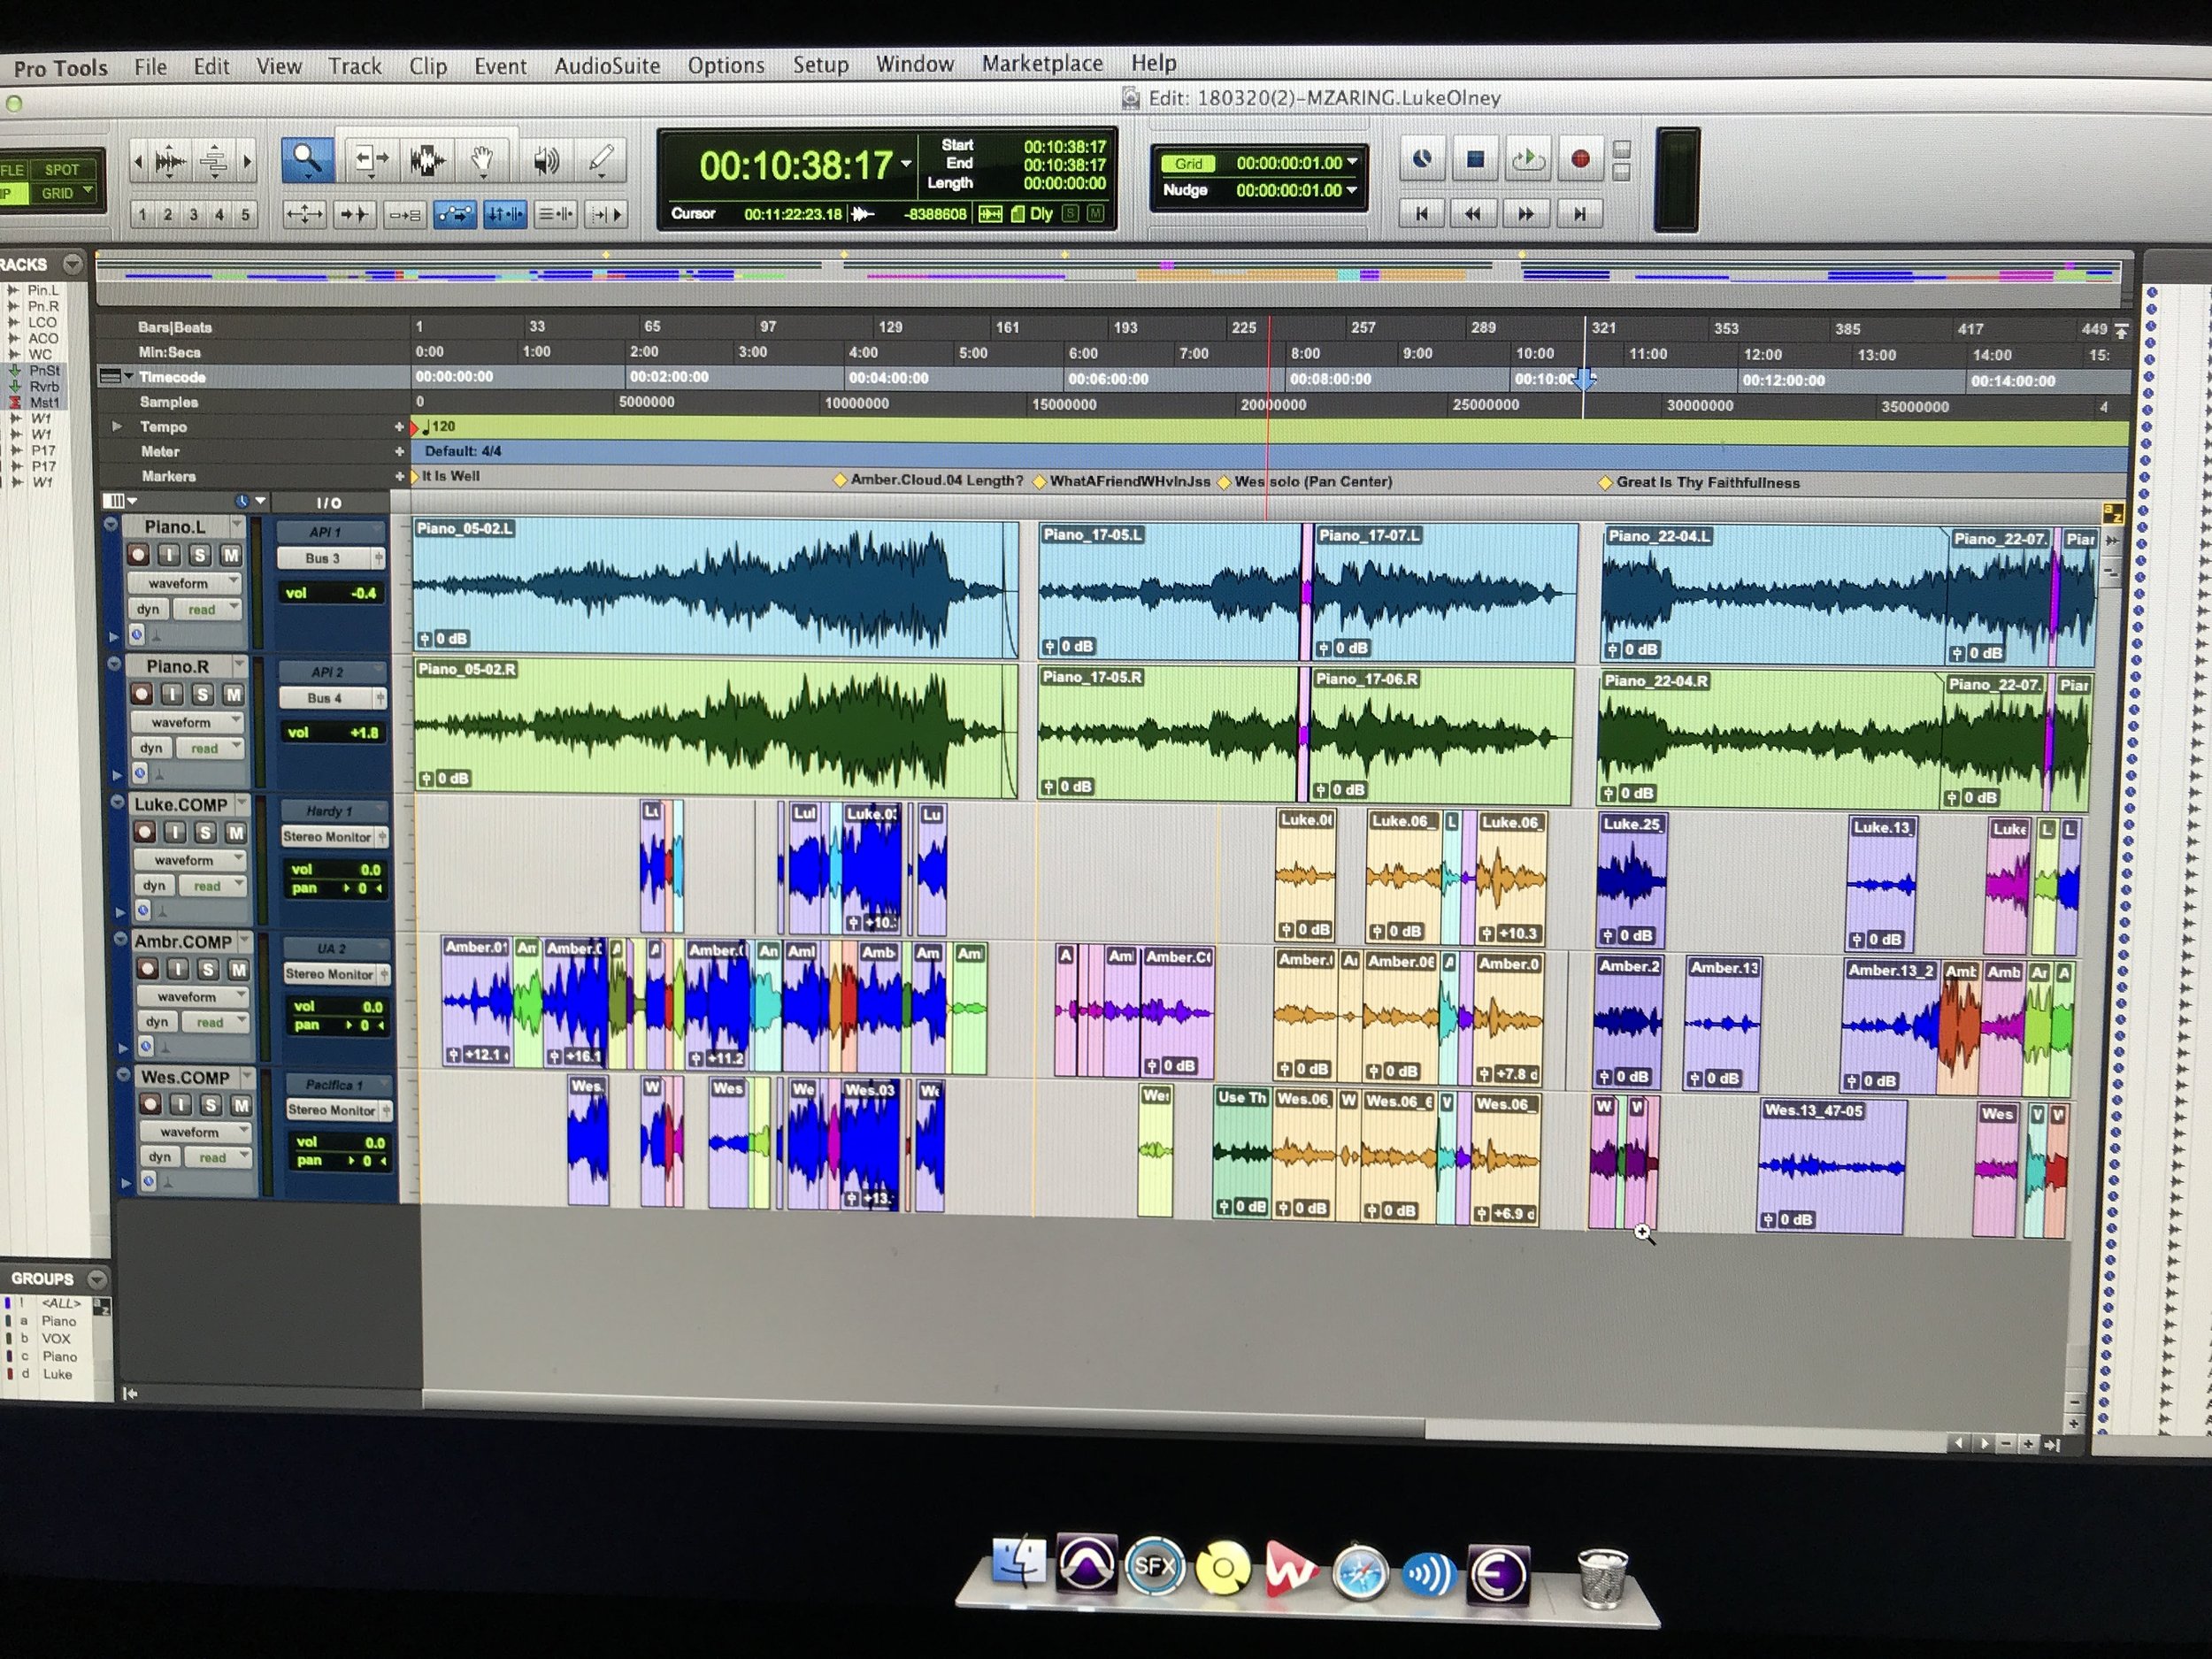
Task: Click the Online clock transport button
Action: (x=1422, y=159)
